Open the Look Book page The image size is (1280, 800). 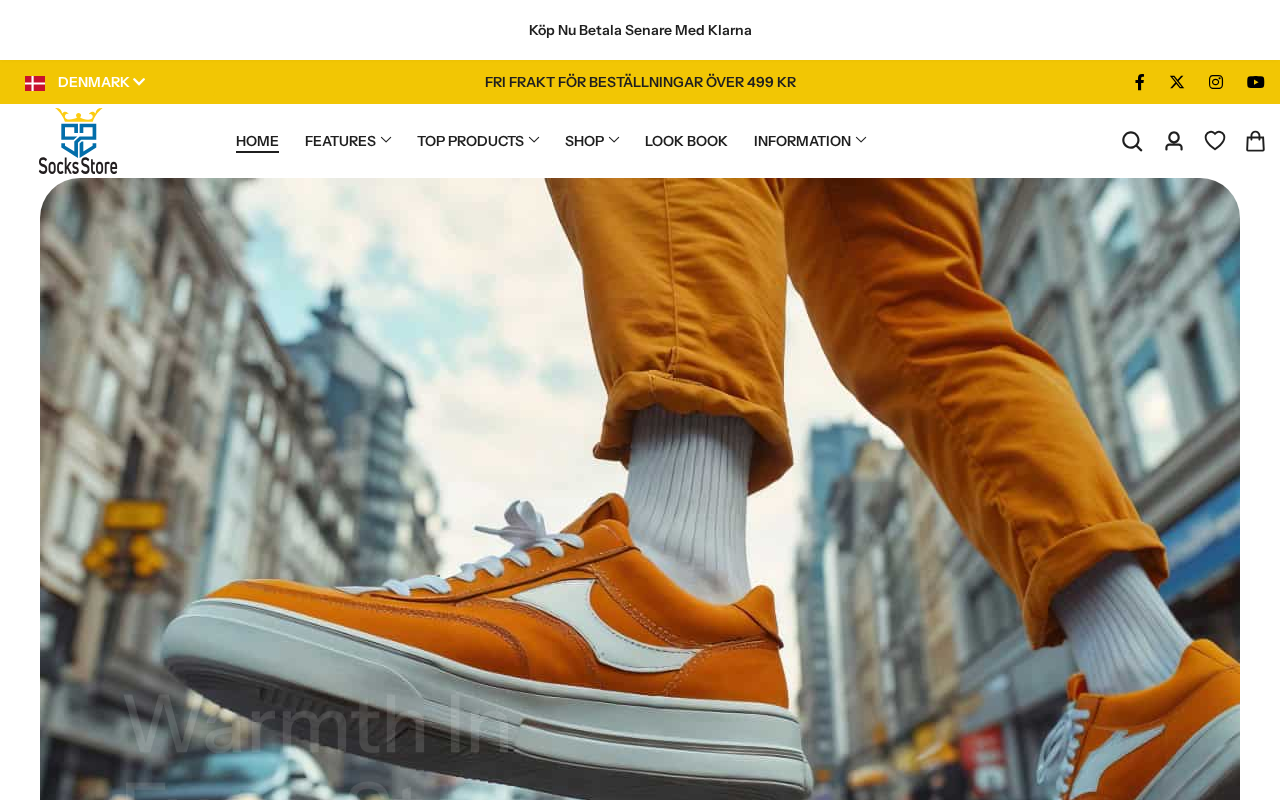[686, 141]
